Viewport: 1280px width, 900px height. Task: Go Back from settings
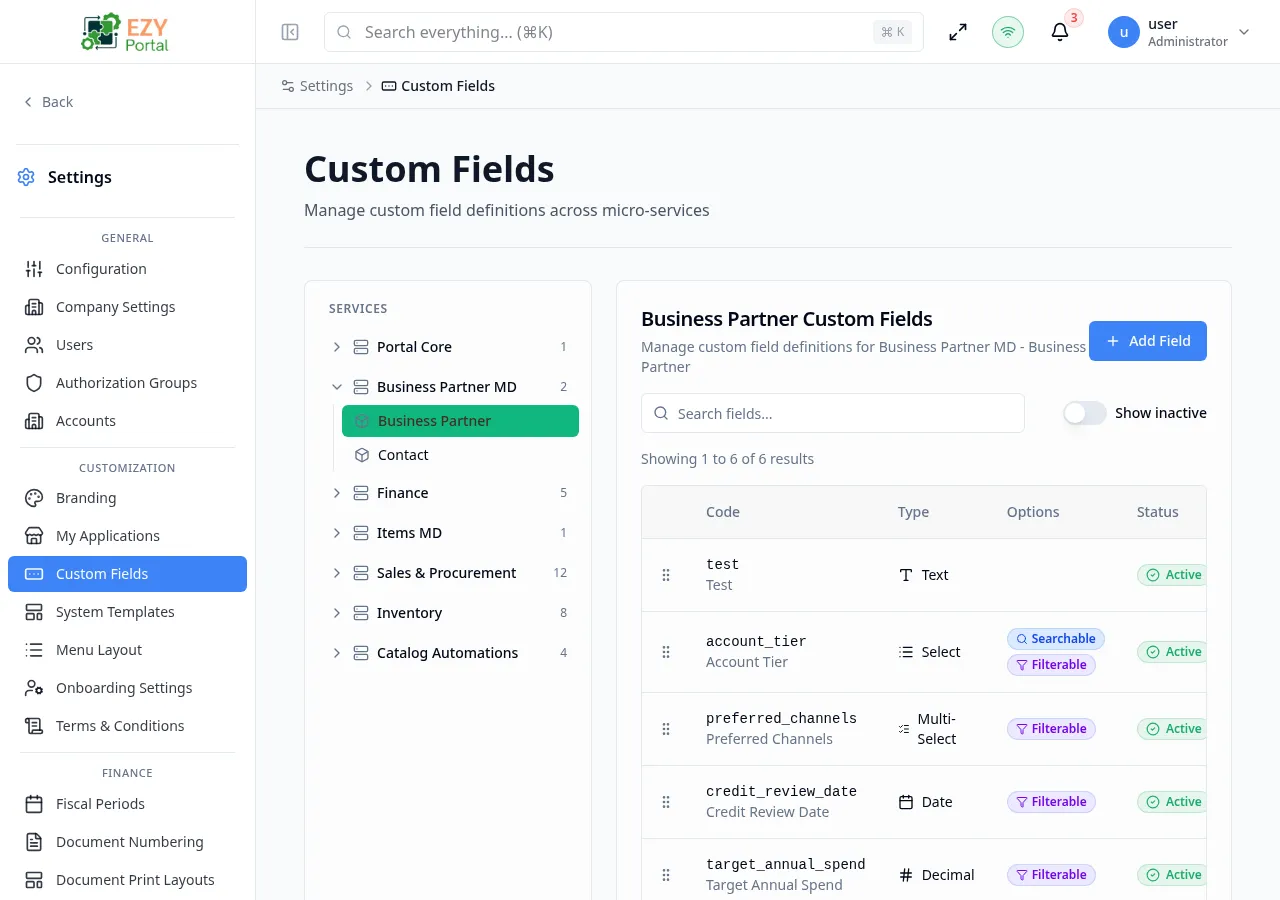pyautogui.click(x=48, y=102)
